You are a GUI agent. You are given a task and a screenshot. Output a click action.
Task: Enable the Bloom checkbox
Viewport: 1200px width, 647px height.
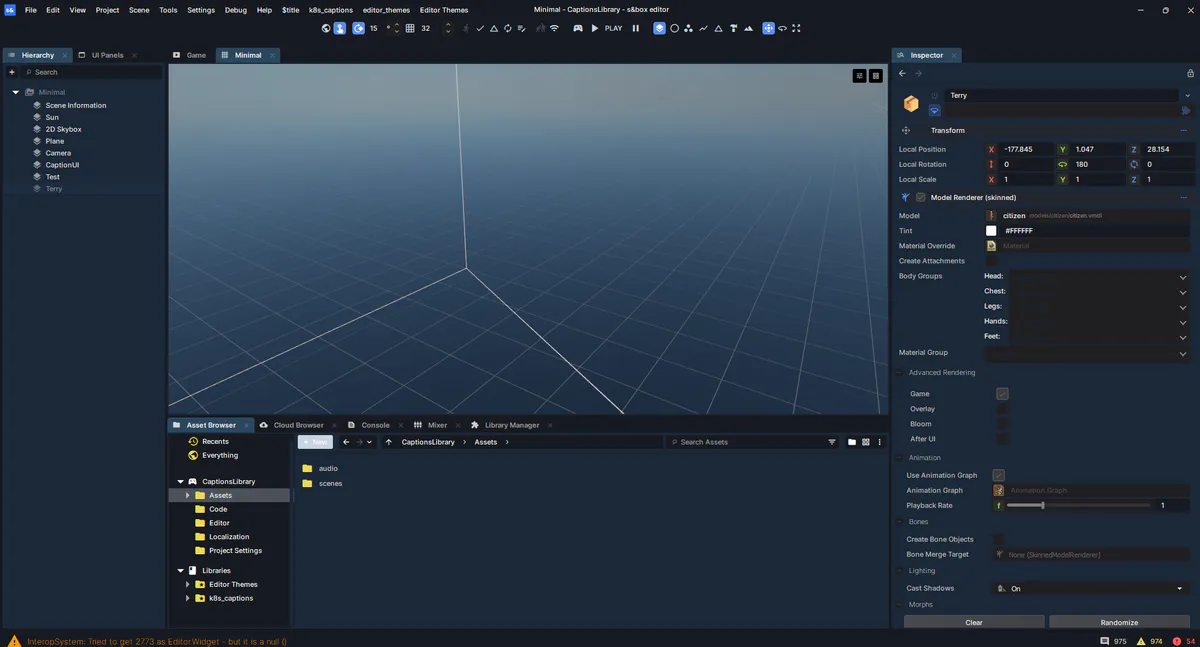[x=1002, y=424]
